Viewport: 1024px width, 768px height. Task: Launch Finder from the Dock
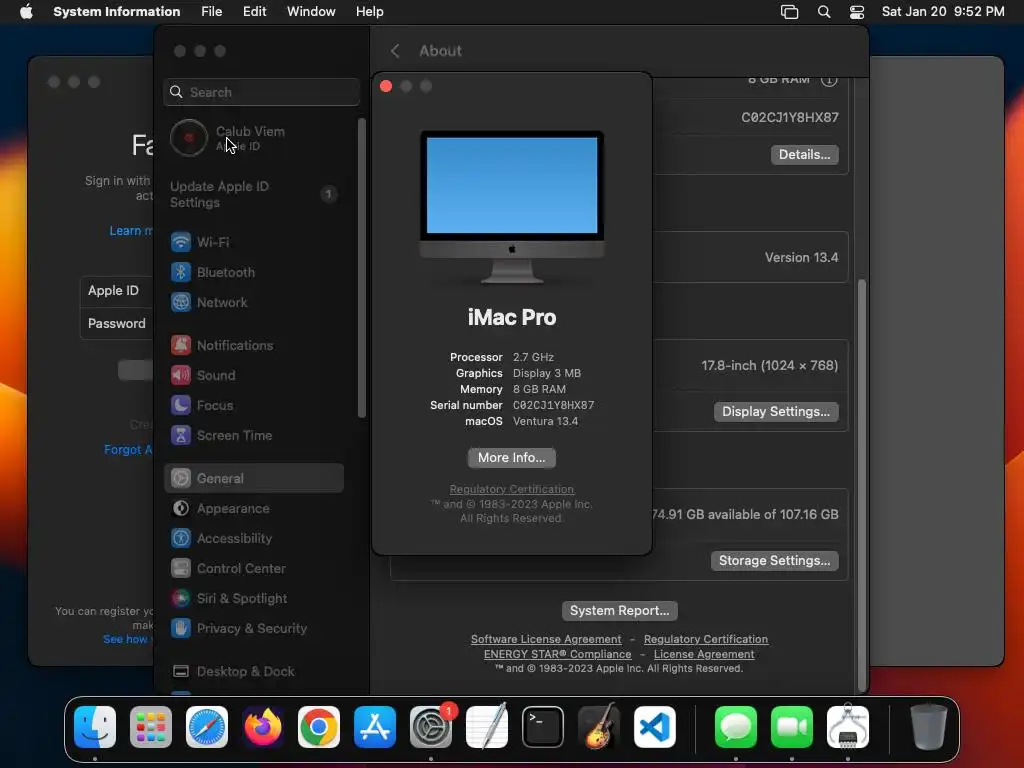point(95,727)
